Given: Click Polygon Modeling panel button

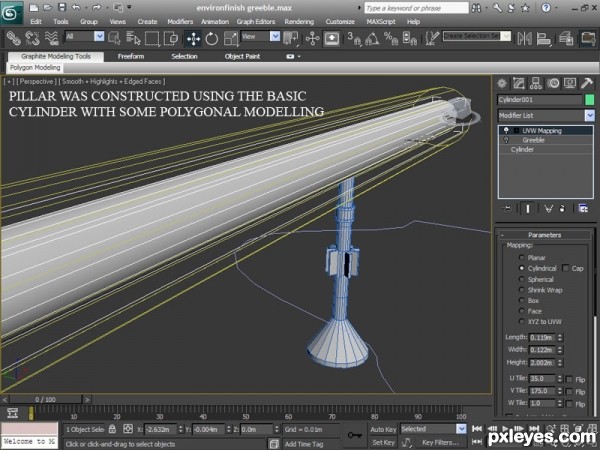Looking at the screenshot, I should (35, 68).
